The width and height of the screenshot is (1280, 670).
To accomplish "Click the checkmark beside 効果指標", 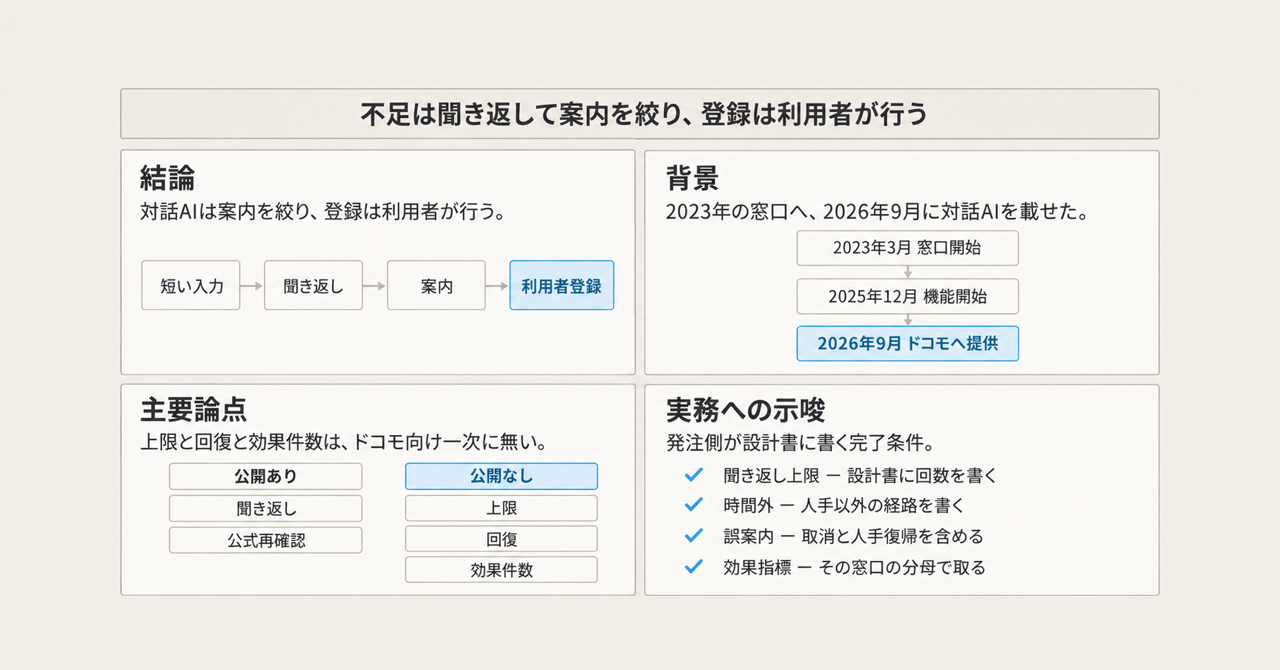I will click(x=693, y=566).
